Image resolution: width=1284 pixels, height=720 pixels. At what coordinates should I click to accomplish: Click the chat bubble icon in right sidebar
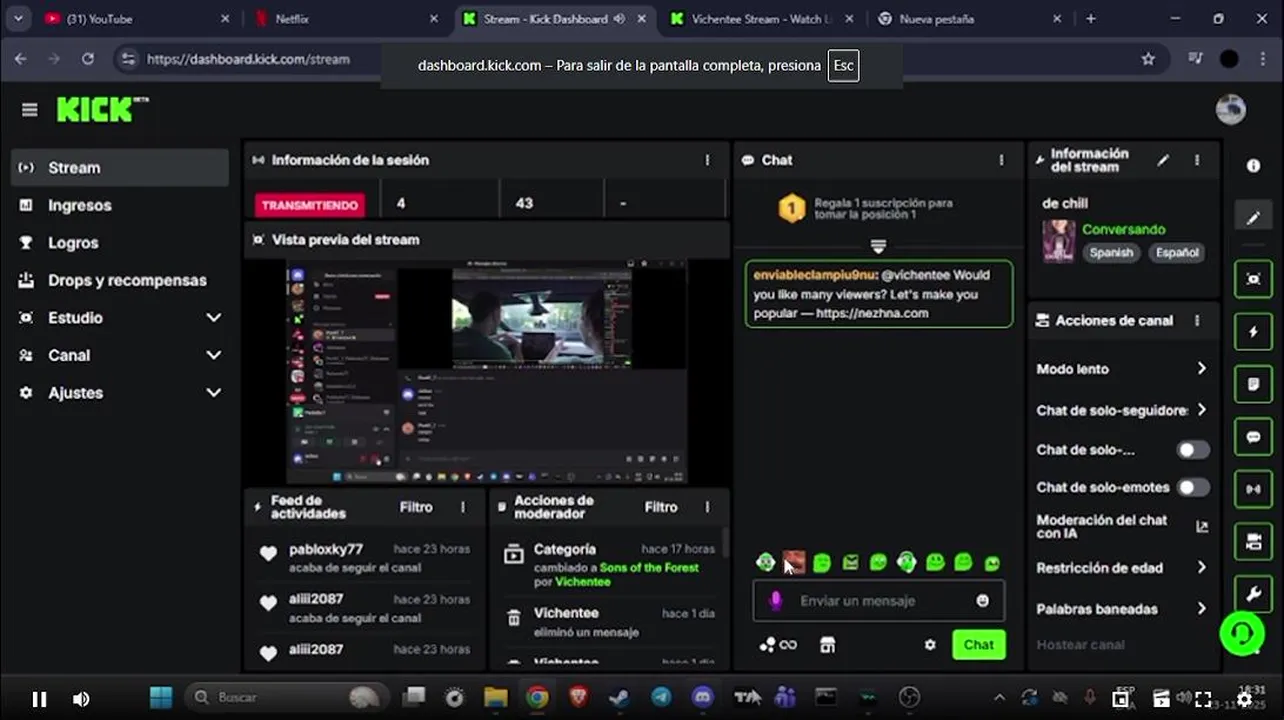(1253, 437)
